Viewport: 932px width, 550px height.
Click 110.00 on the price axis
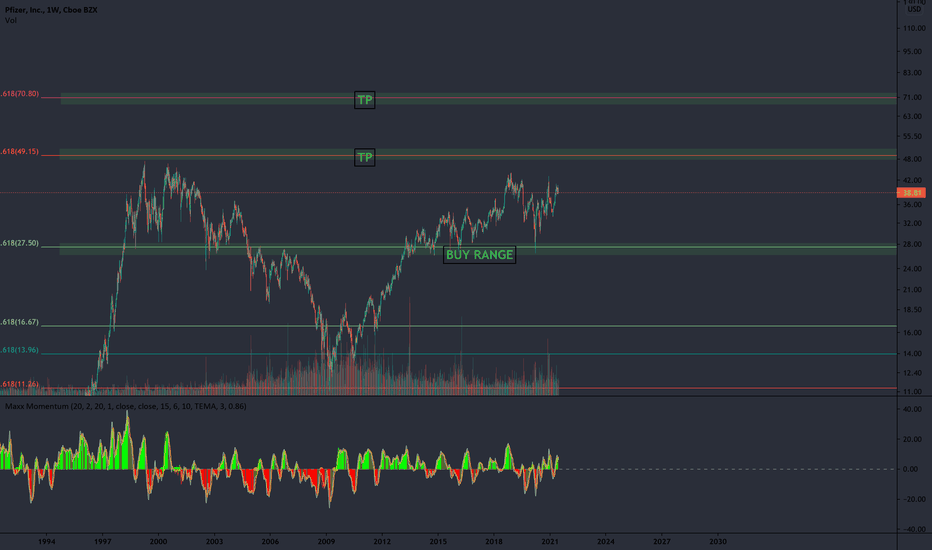tap(913, 29)
